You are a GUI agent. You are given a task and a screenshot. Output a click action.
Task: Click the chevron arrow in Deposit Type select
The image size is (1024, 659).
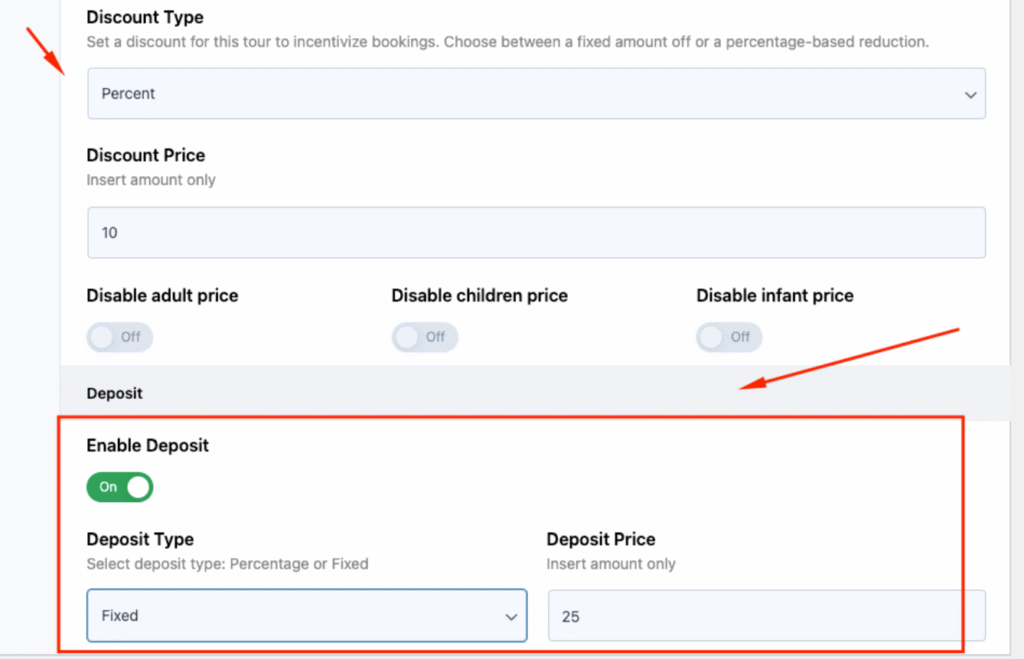511,617
